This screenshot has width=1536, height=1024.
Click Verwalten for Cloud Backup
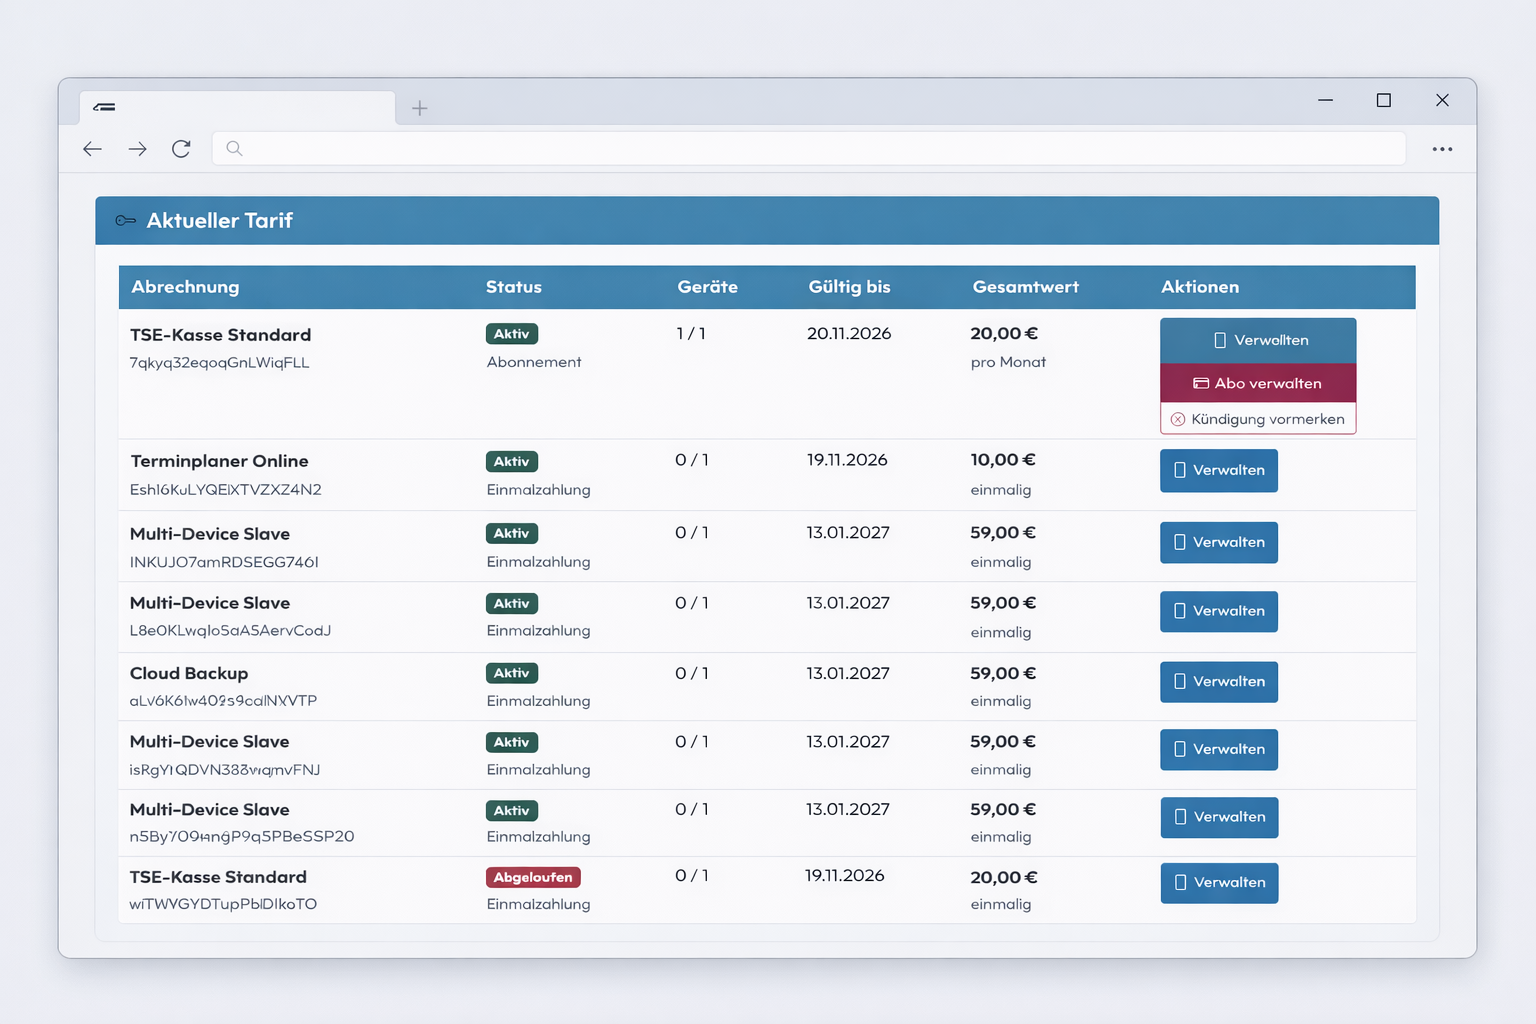pyautogui.click(x=1218, y=682)
